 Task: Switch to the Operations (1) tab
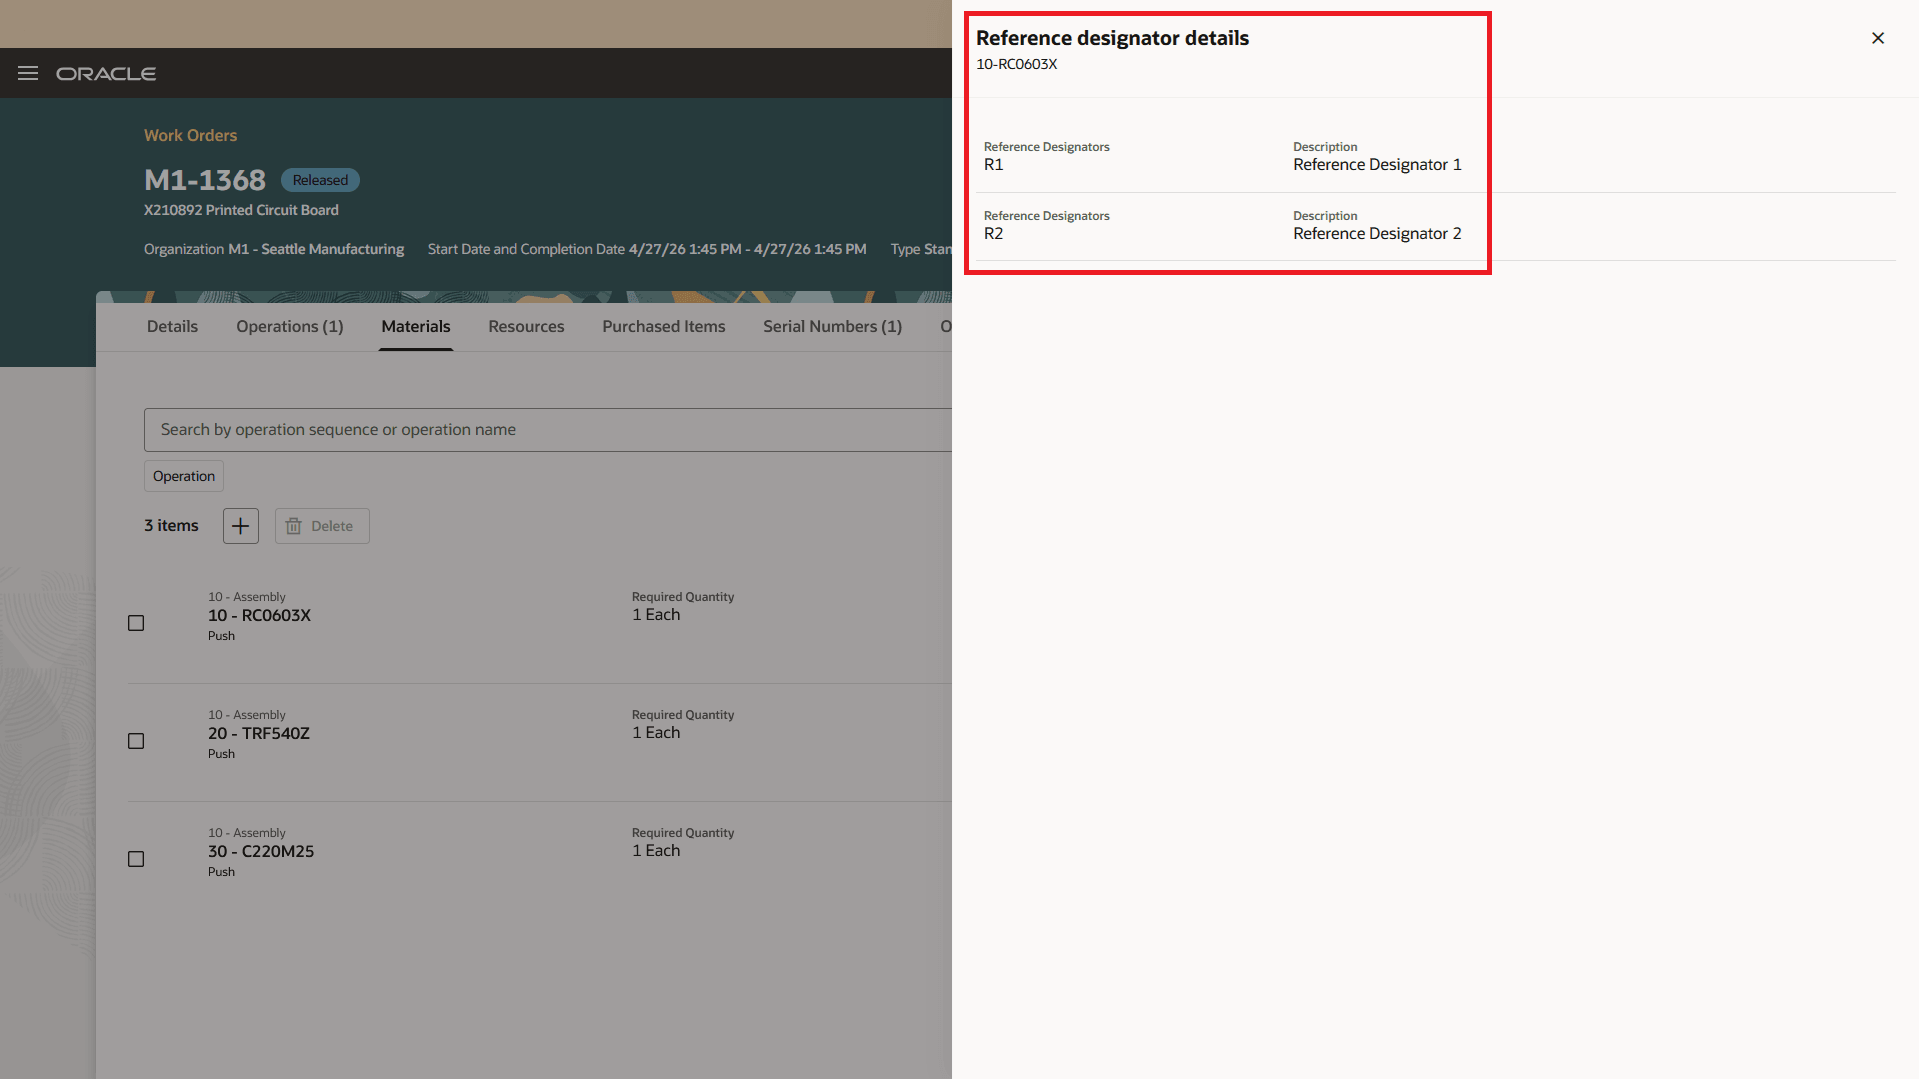click(290, 326)
